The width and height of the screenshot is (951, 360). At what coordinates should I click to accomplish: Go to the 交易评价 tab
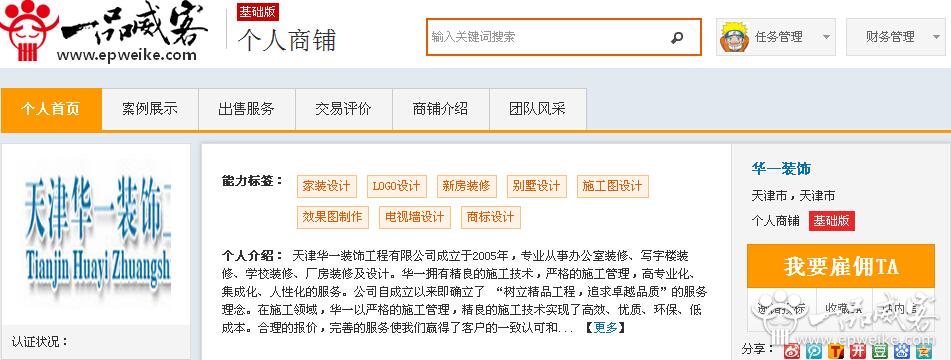[x=344, y=110]
